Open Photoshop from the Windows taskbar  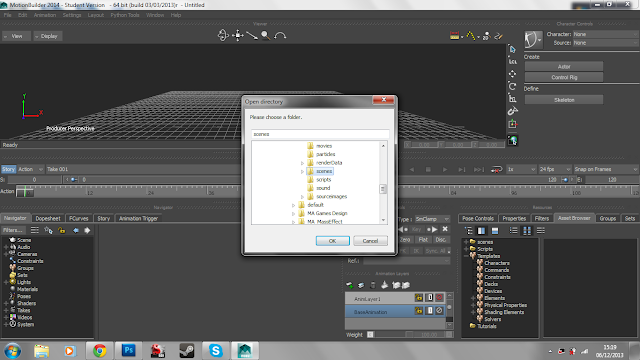click(129, 351)
